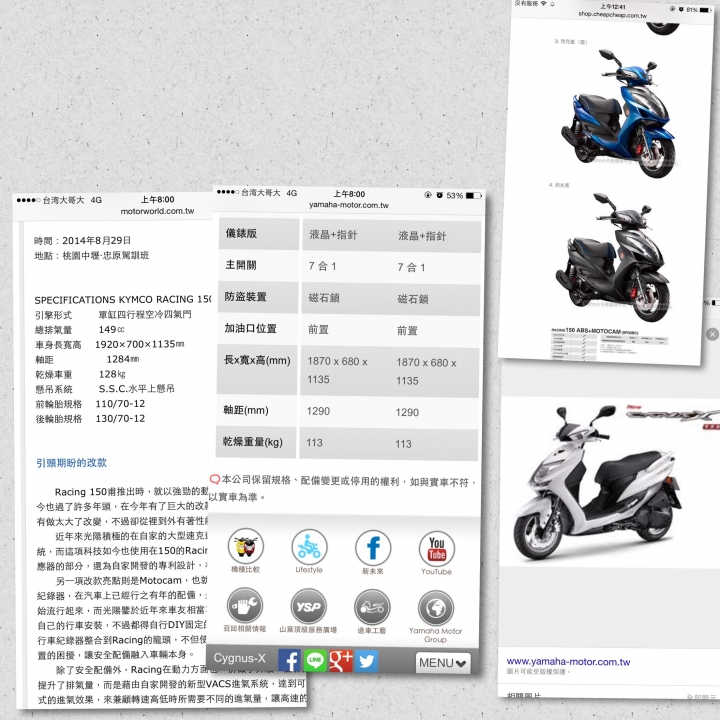Share via Google+ icon in Cygnus-X bar

[x=341, y=661]
